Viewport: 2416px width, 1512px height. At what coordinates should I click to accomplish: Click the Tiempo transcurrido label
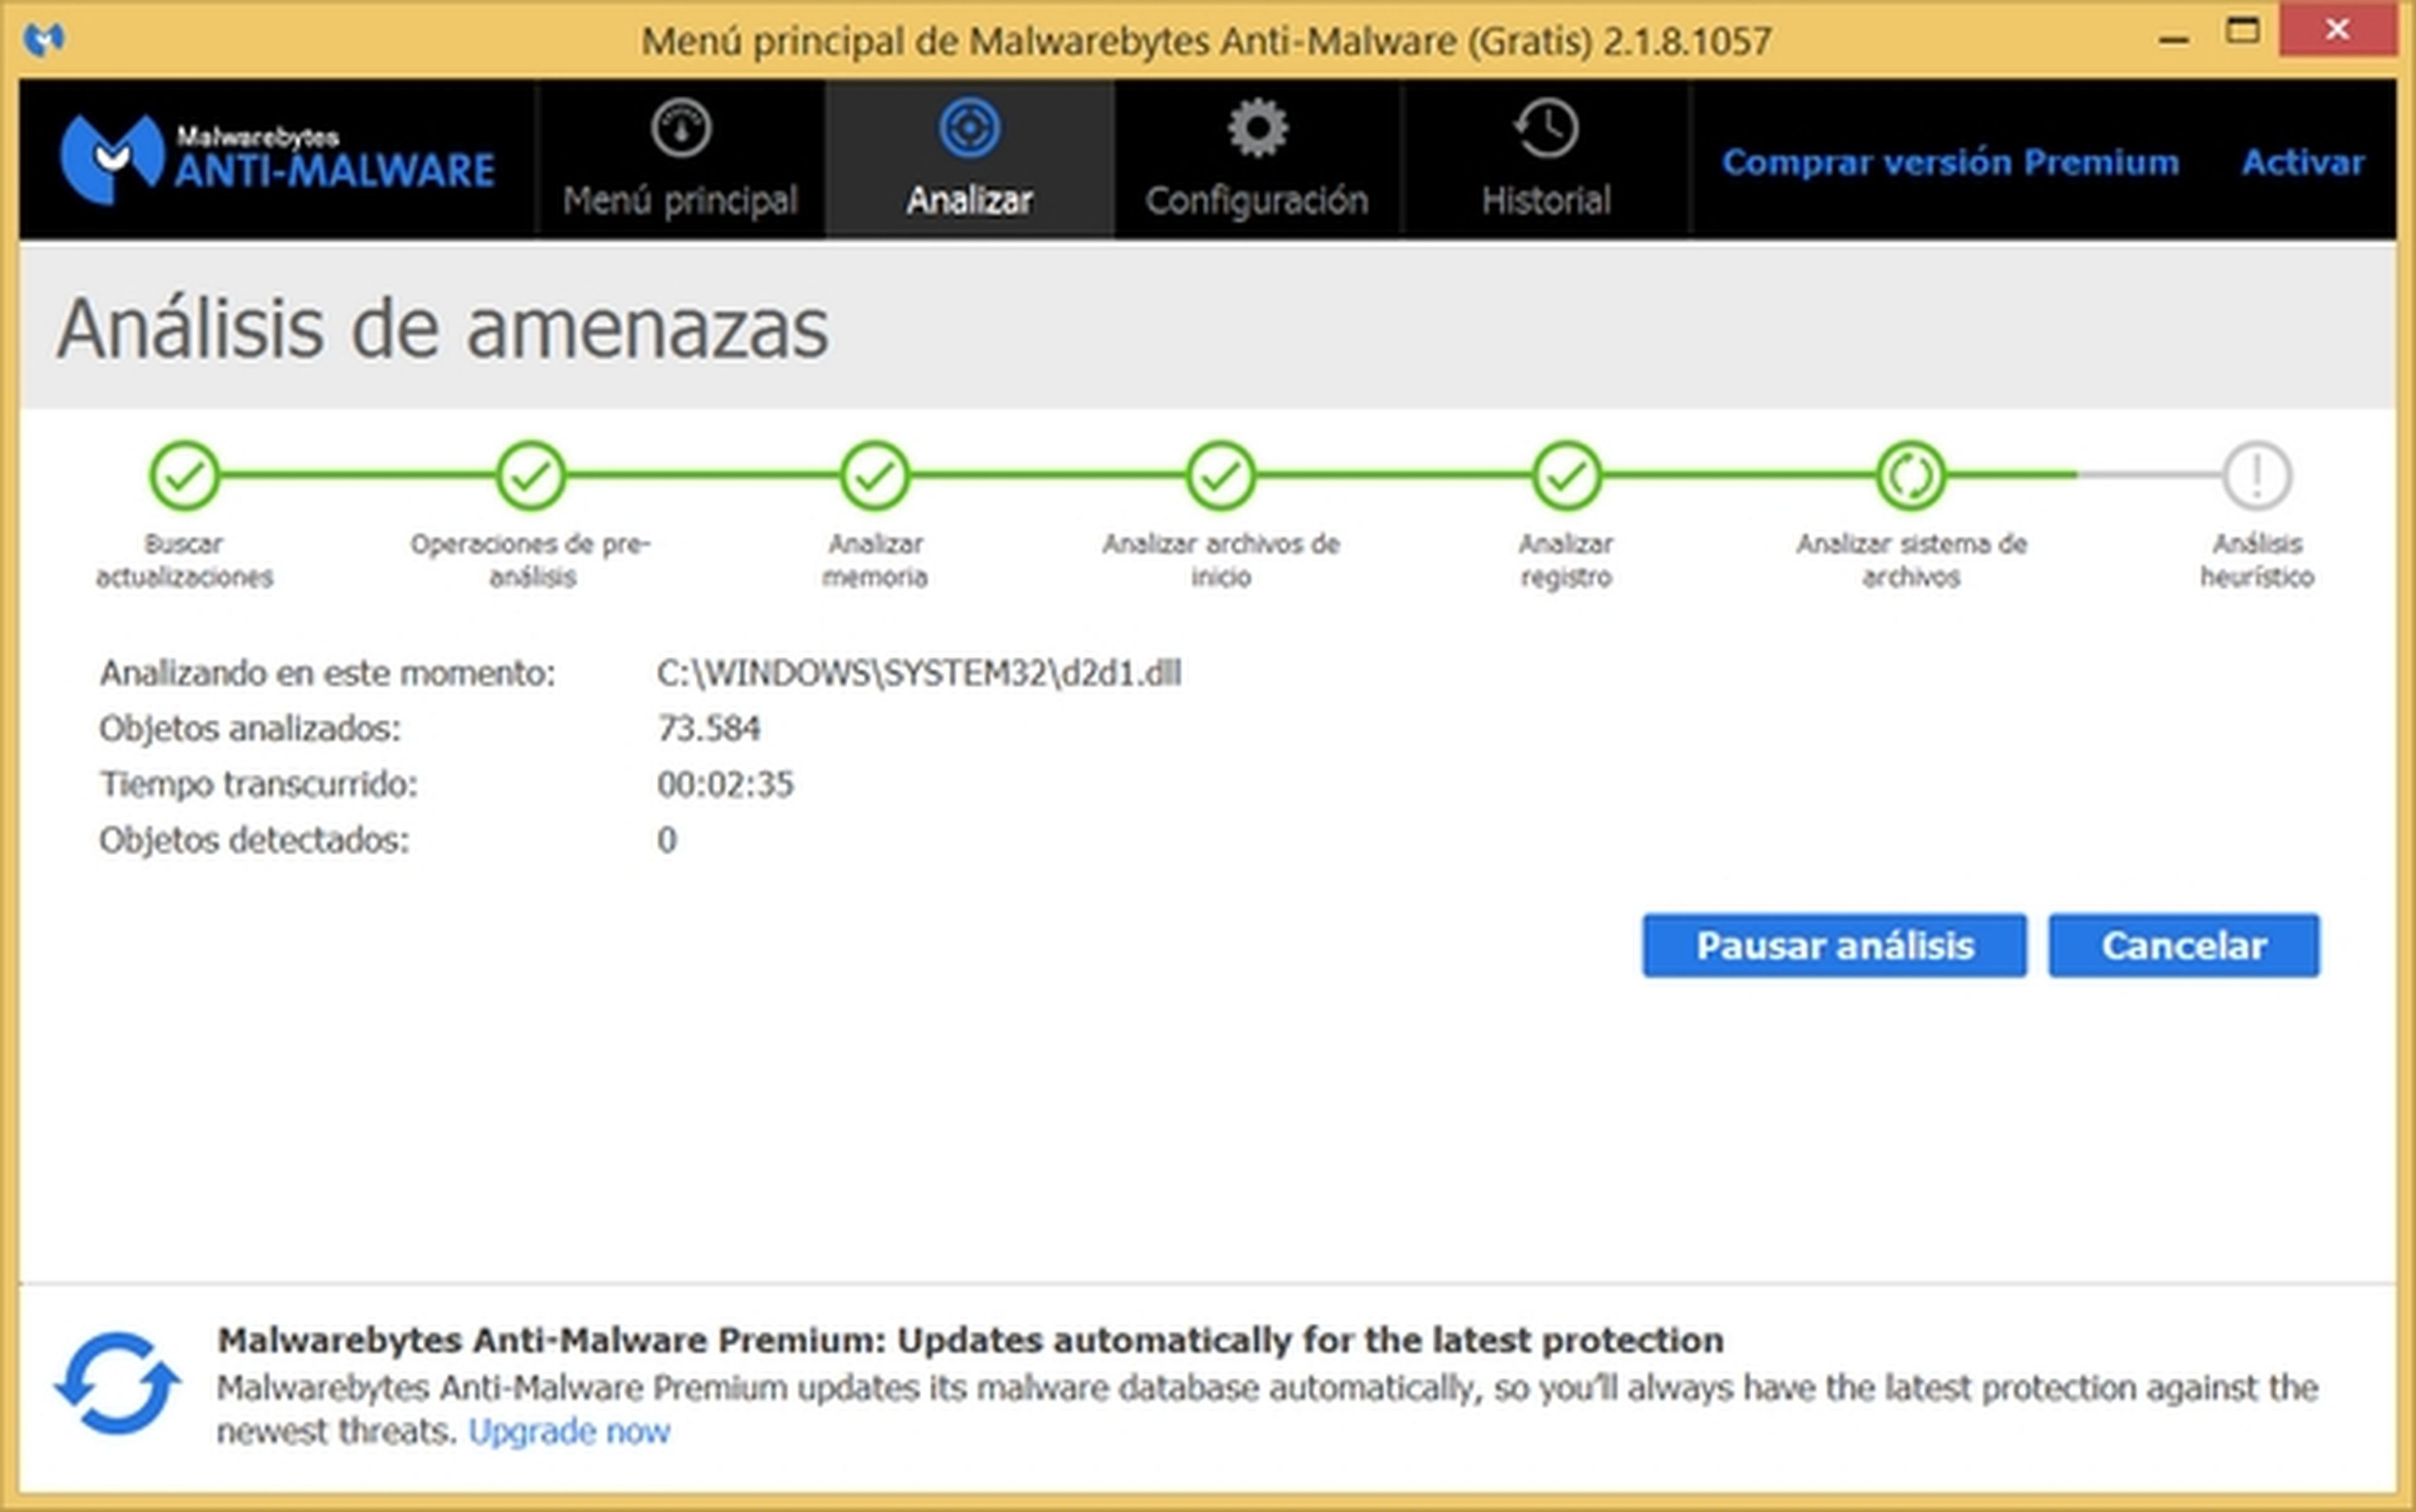[x=258, y=785]
